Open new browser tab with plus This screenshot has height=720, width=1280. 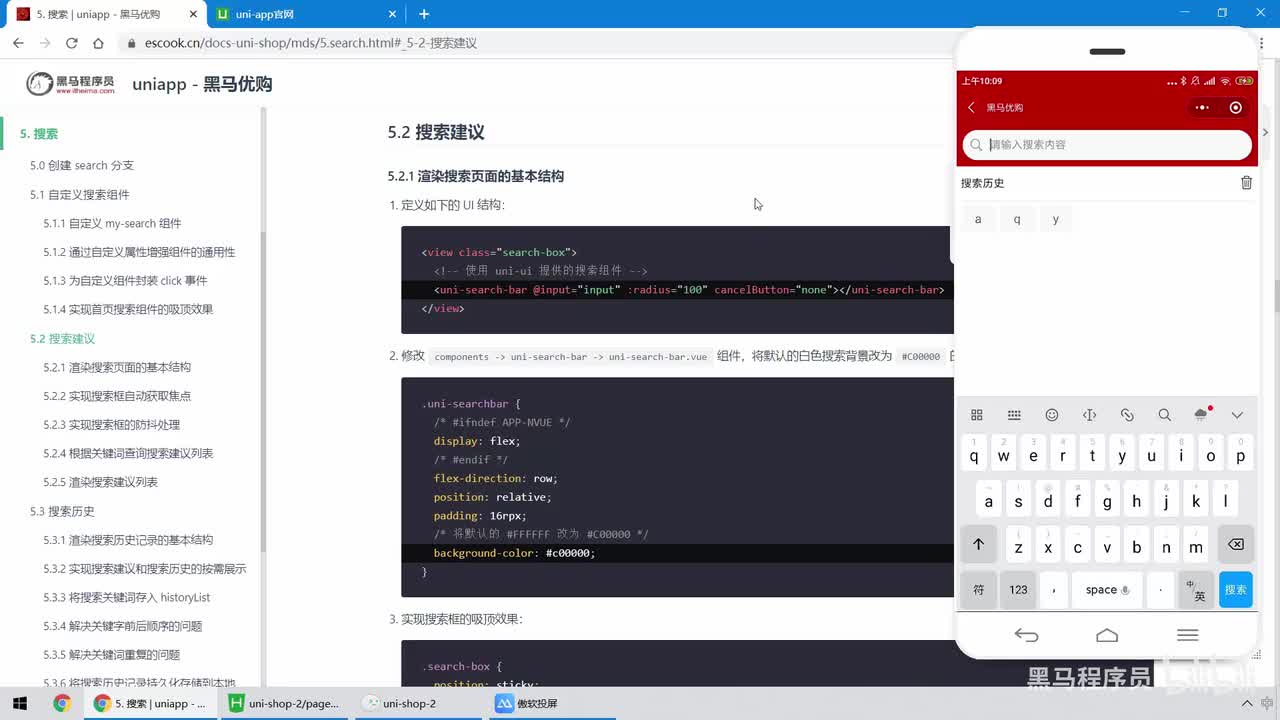[x=424, y=14]
